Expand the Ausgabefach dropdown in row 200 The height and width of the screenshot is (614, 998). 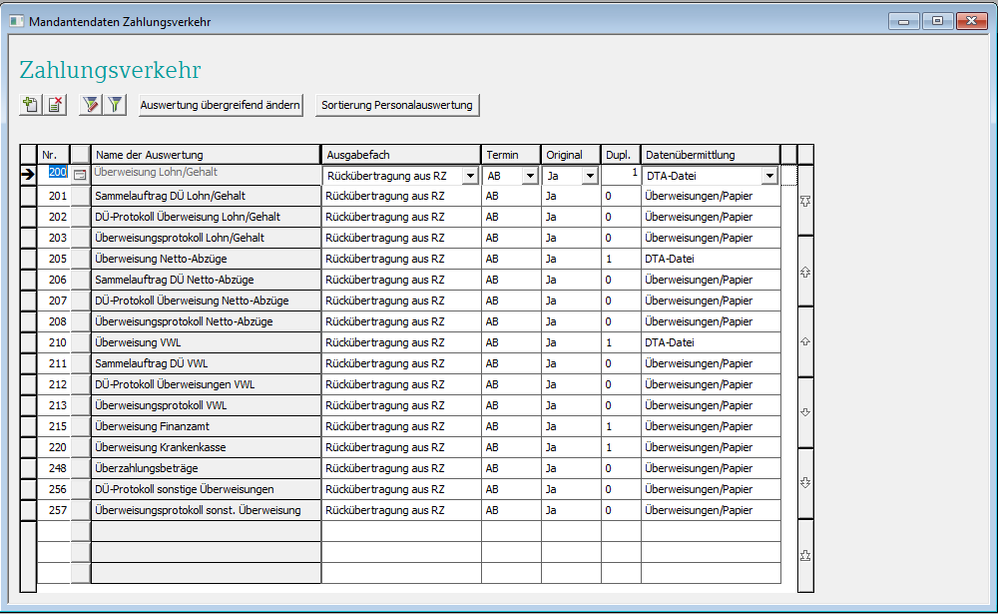(x=470, y=176)
